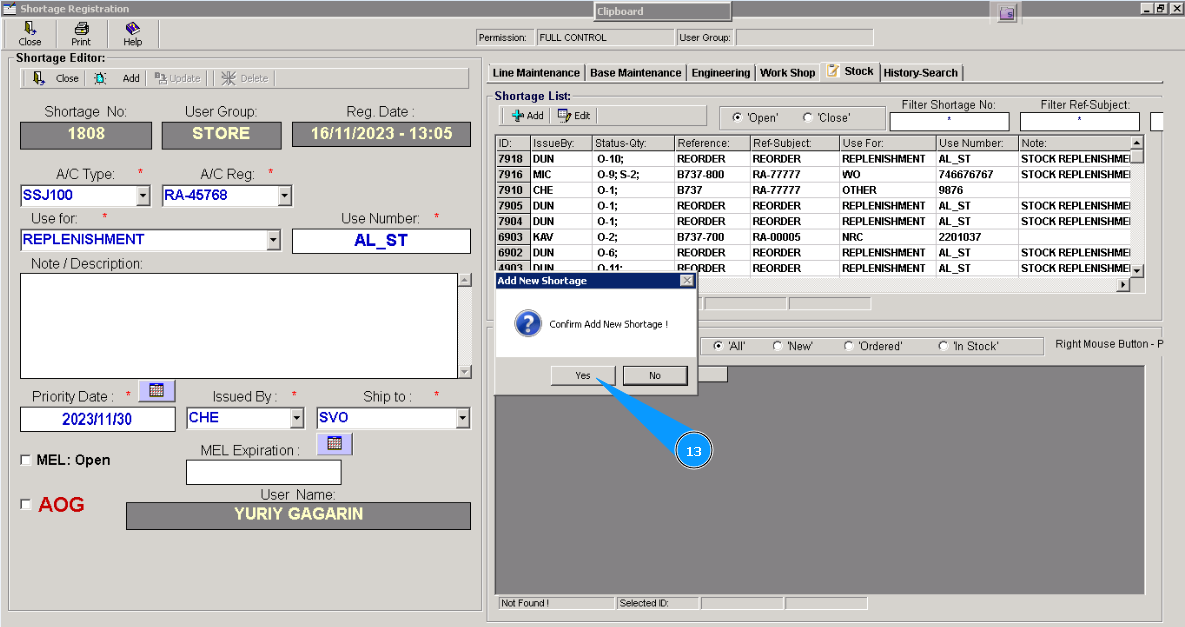Open the History-Search tab
The image size is (1185, 627).
point(920,73)
